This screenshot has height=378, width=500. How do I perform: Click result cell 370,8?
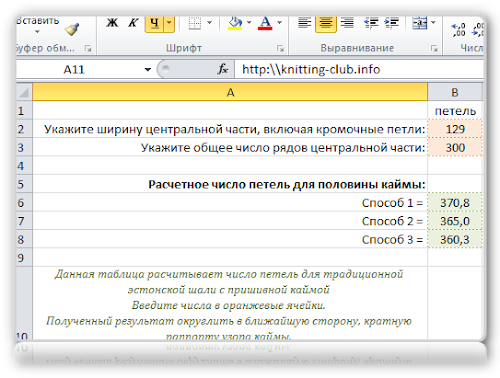point(455,202)
